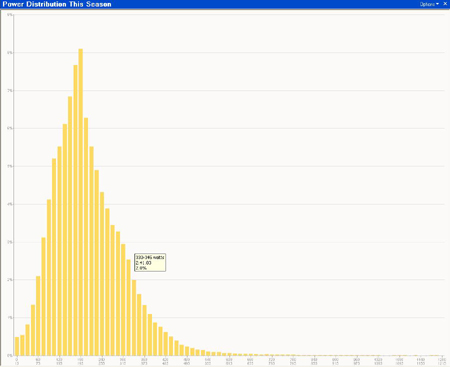450x367 pixels.
Task: Click the rising bar just above 4% gridline
Action: (x=49, y=278)
